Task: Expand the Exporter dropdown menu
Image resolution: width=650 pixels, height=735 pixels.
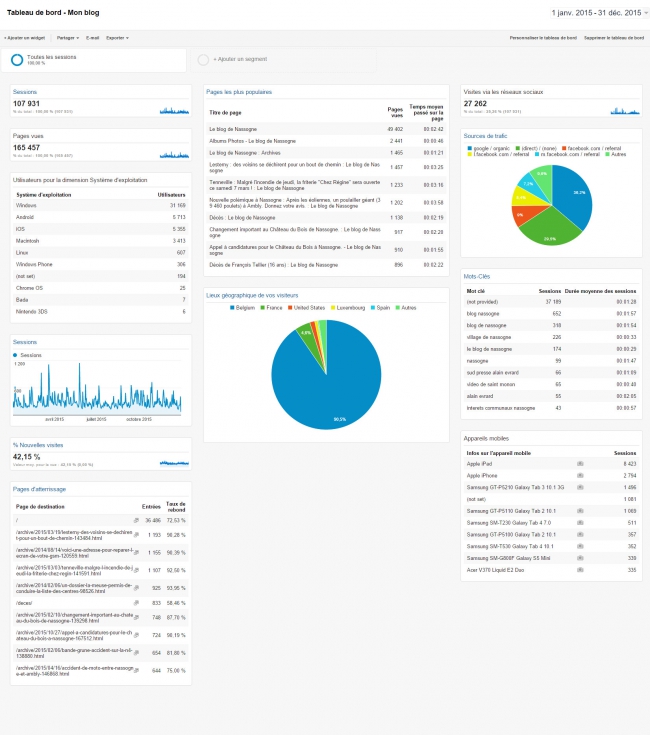Action: coord(117,38)
